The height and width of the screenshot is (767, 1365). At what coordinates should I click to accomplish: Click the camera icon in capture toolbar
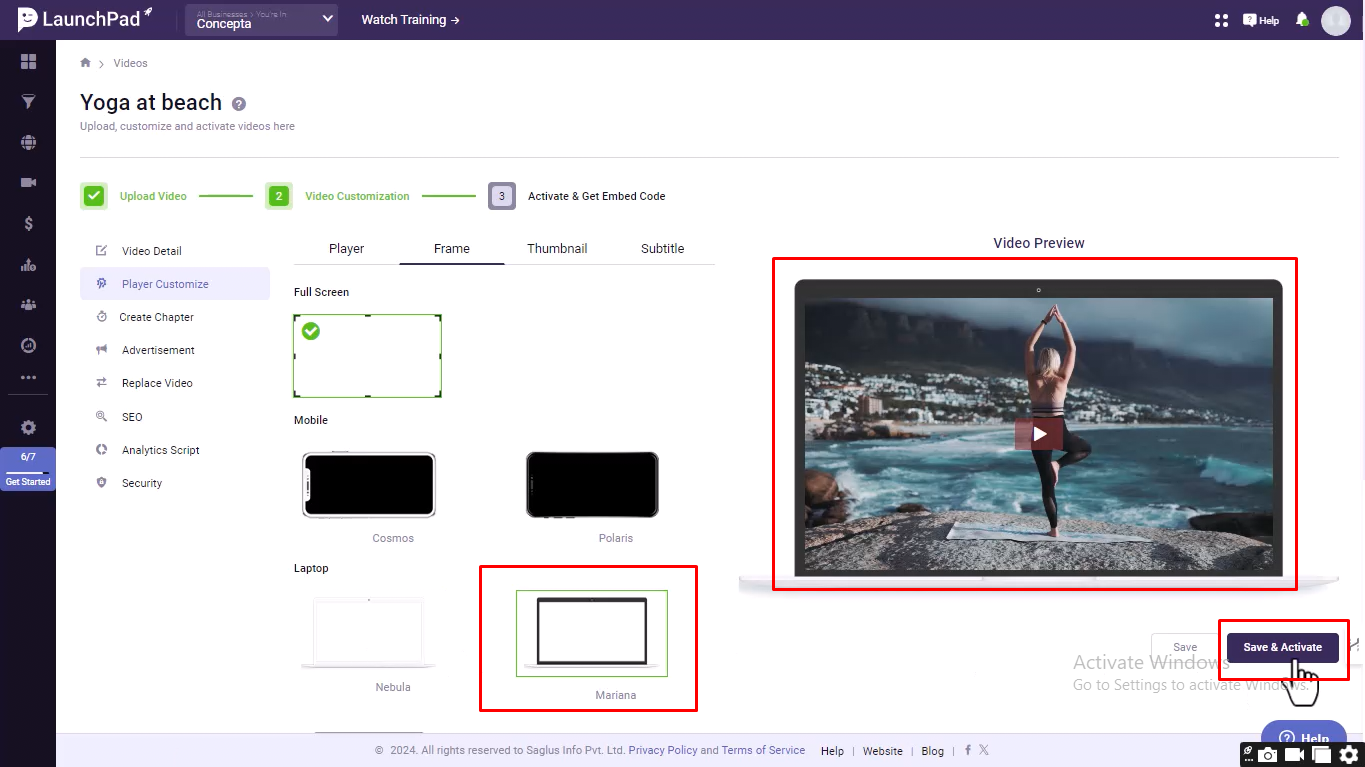click(1268, 755)
